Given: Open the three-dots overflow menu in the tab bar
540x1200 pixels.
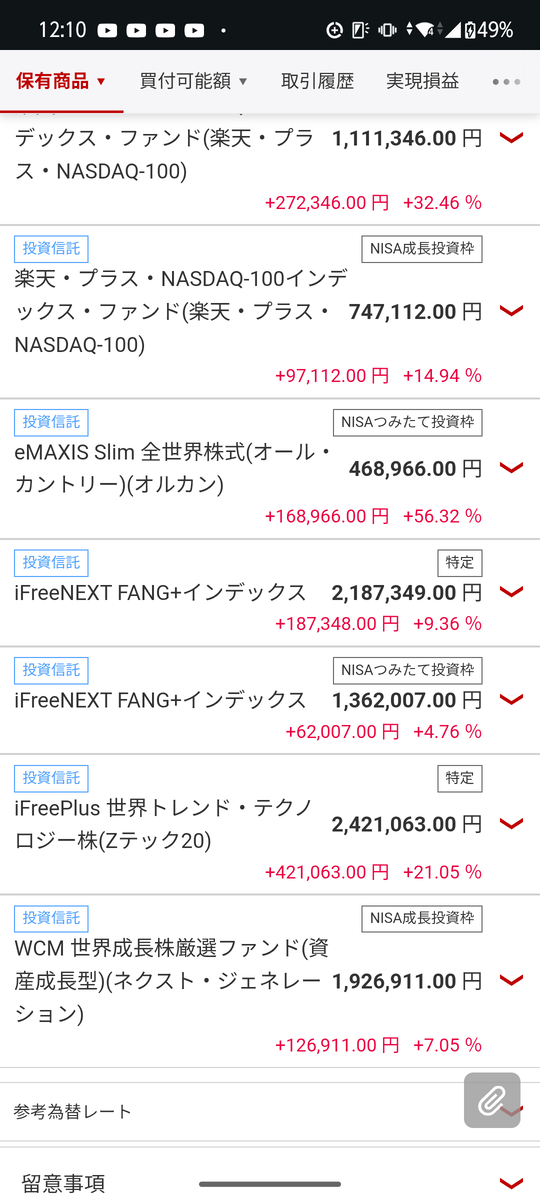Looking at the screenshot, I should tap(506, 82).
